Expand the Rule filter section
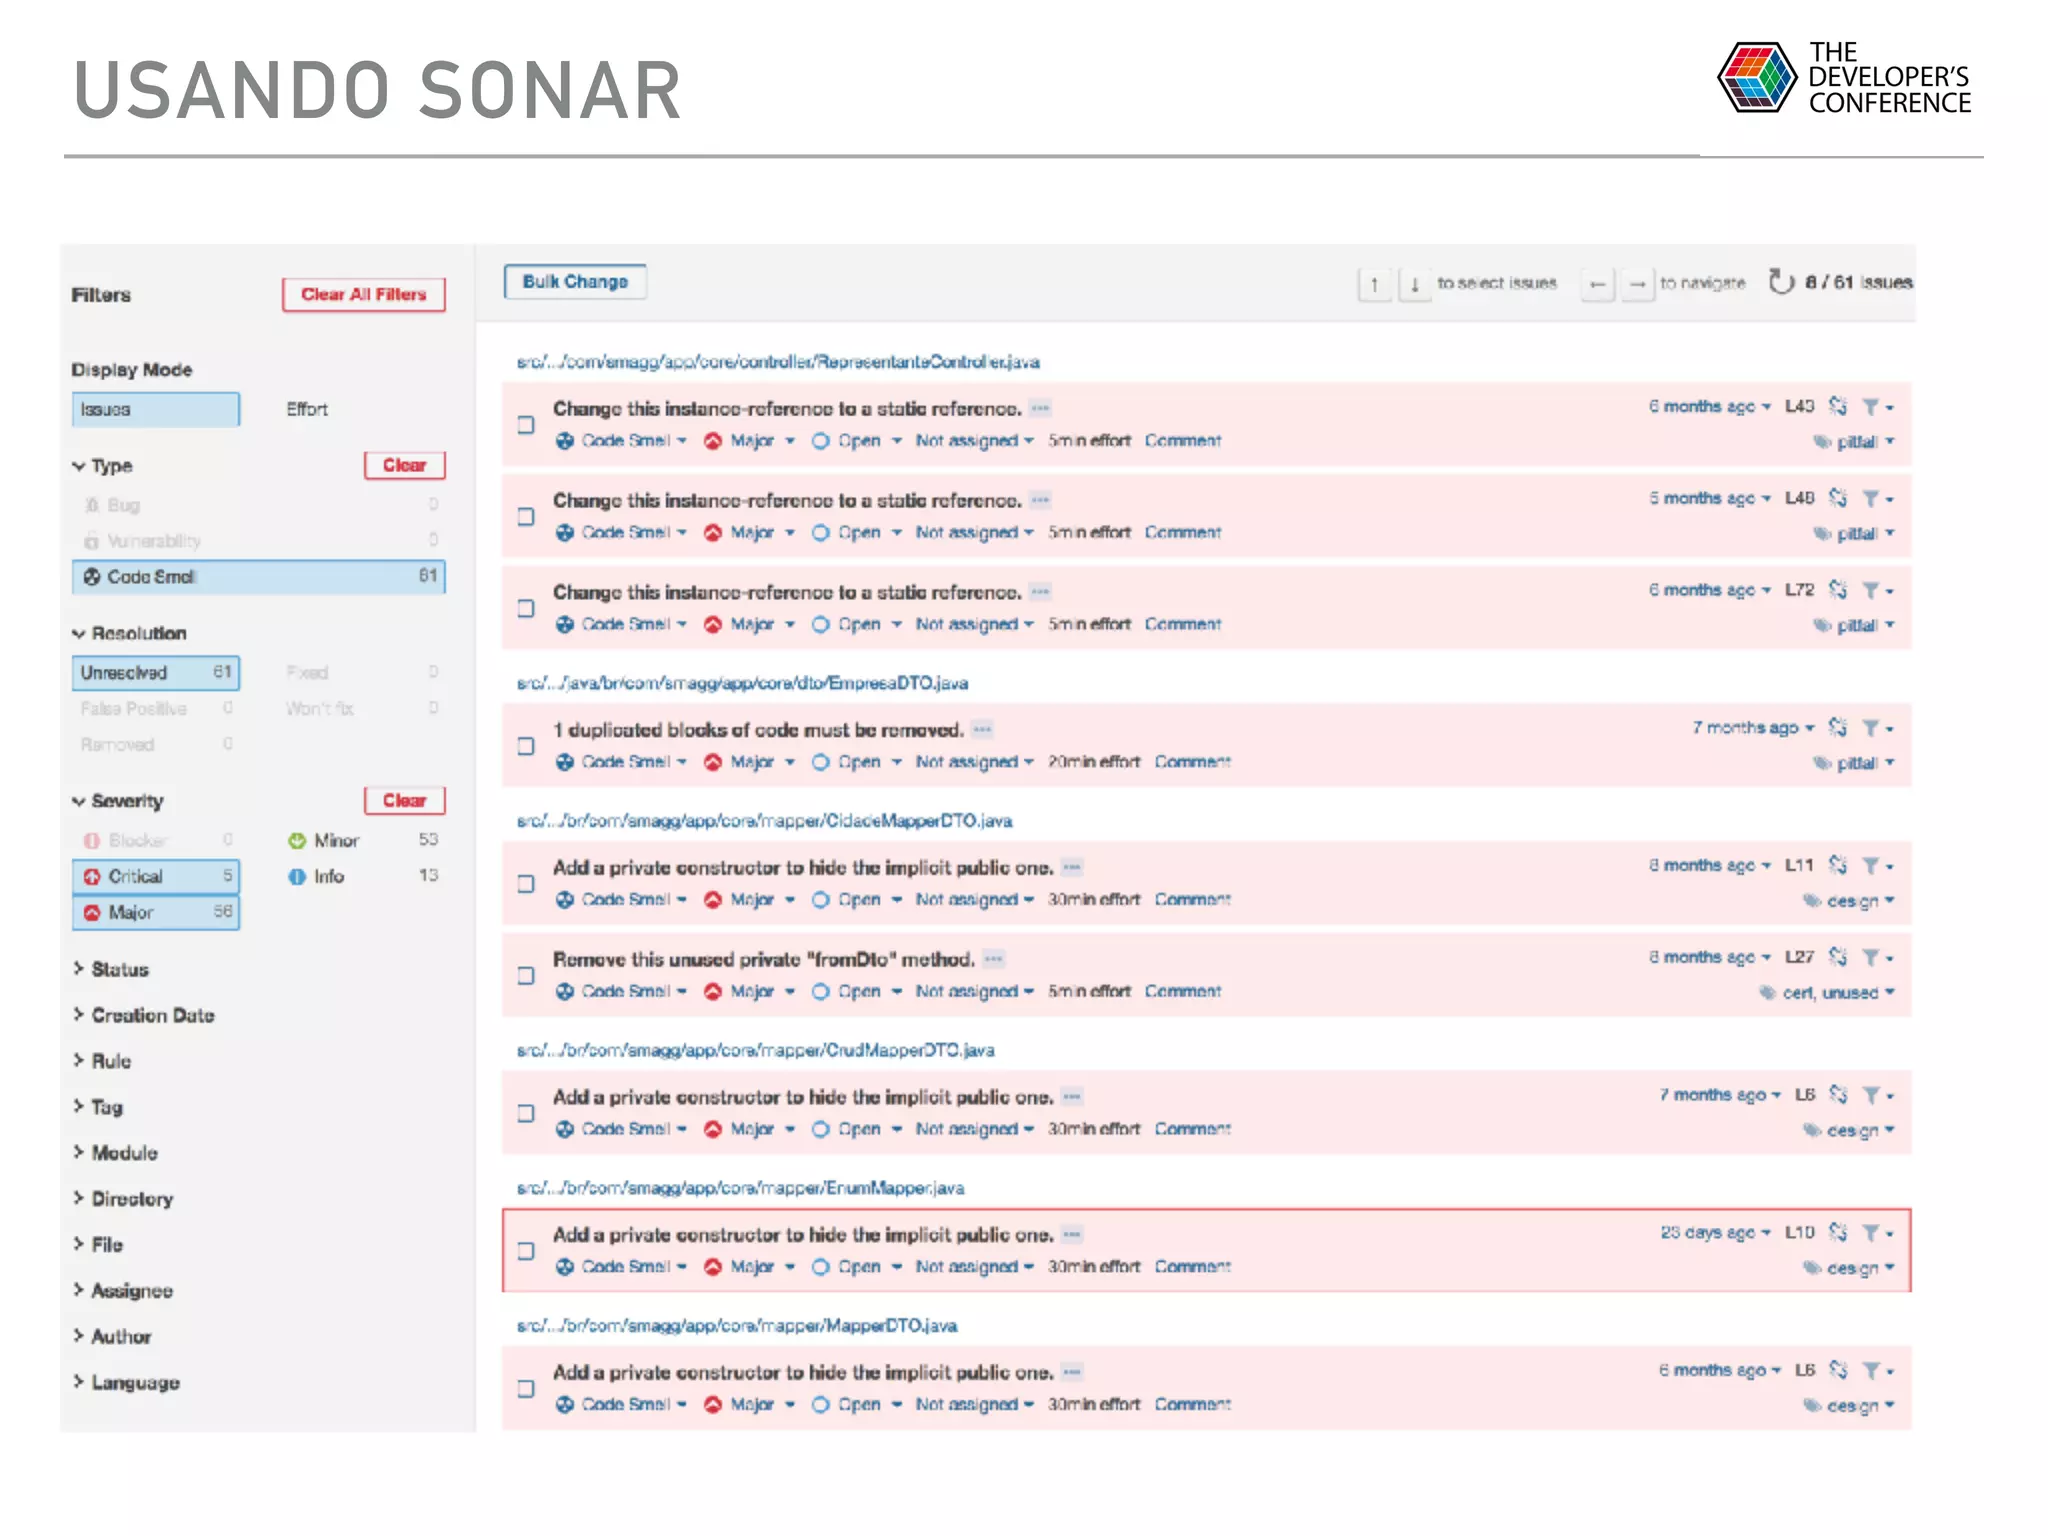Screen dimensions: 2048x1536 pyautogui.click(x=101, y=1061)
